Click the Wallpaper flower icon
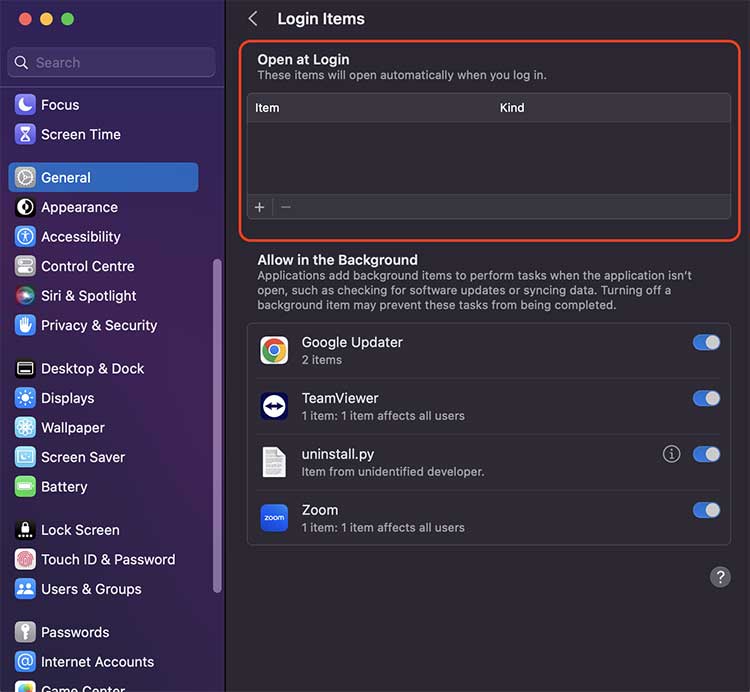 point(25,428)
